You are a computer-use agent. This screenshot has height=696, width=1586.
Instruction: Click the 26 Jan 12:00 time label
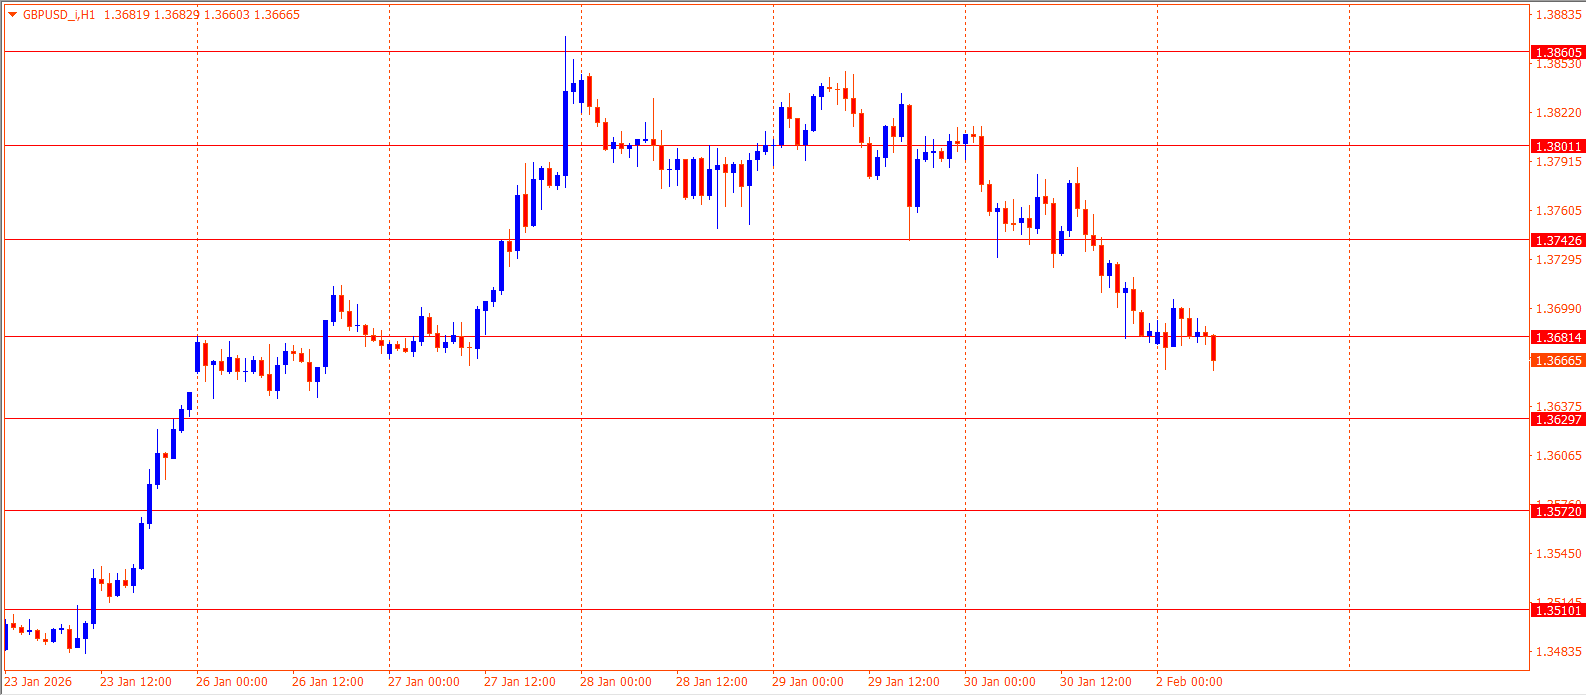328,682
